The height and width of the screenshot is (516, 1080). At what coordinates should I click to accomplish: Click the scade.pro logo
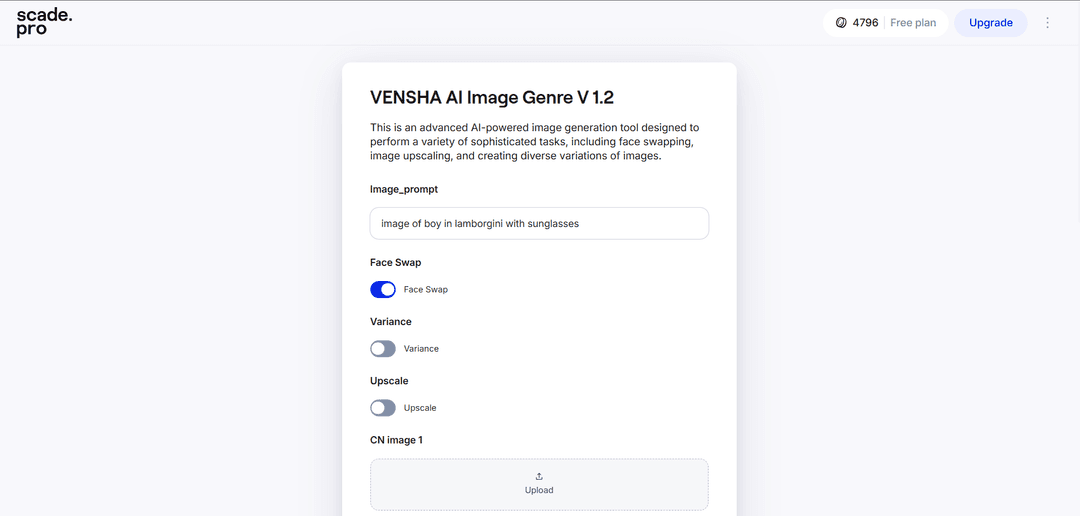coord(44,23)
